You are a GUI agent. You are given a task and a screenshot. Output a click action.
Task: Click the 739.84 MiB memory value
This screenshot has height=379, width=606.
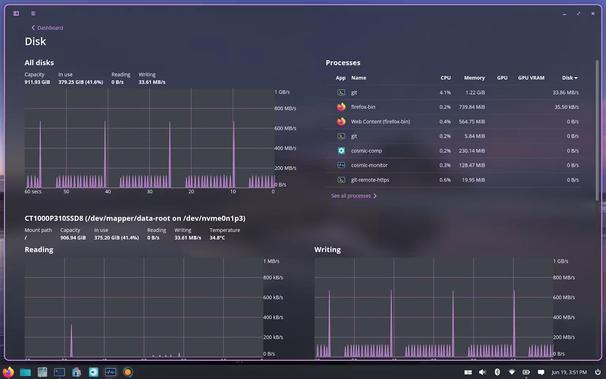pyautogui.click(x=472, y=107)
